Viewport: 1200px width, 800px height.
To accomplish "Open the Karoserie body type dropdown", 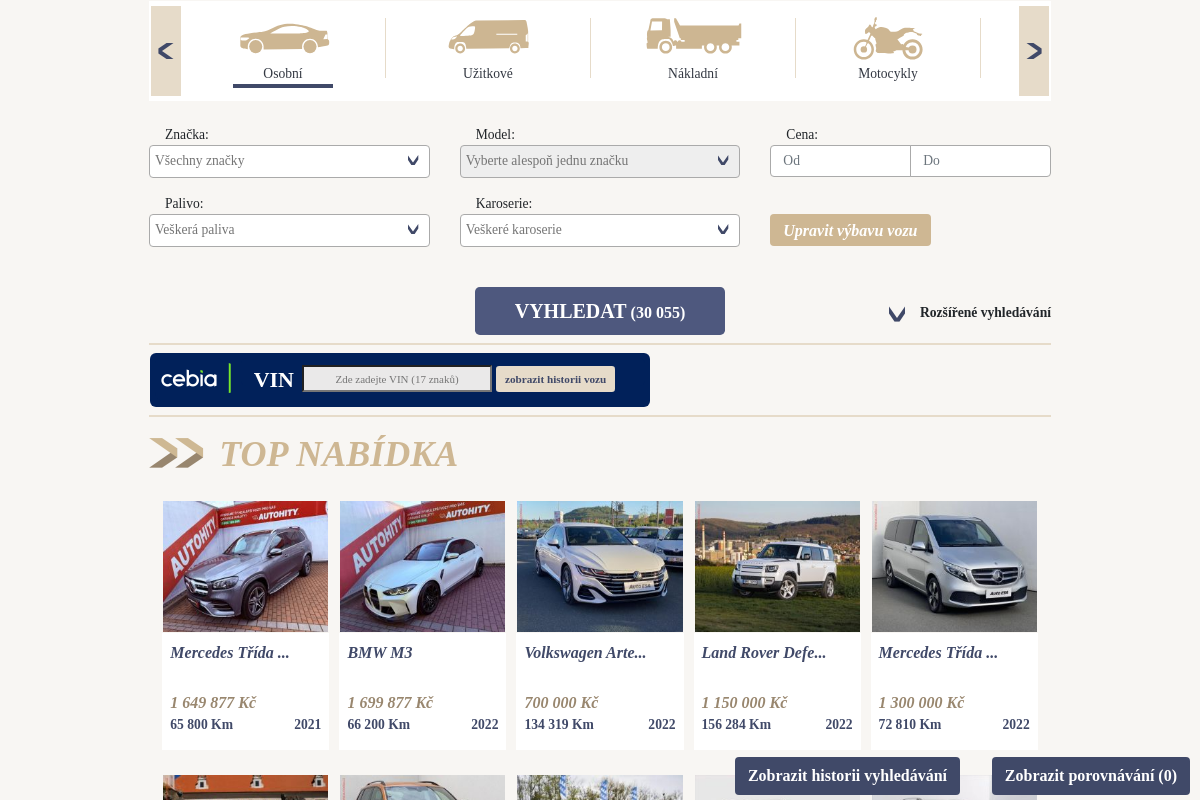I will (600, 230).
